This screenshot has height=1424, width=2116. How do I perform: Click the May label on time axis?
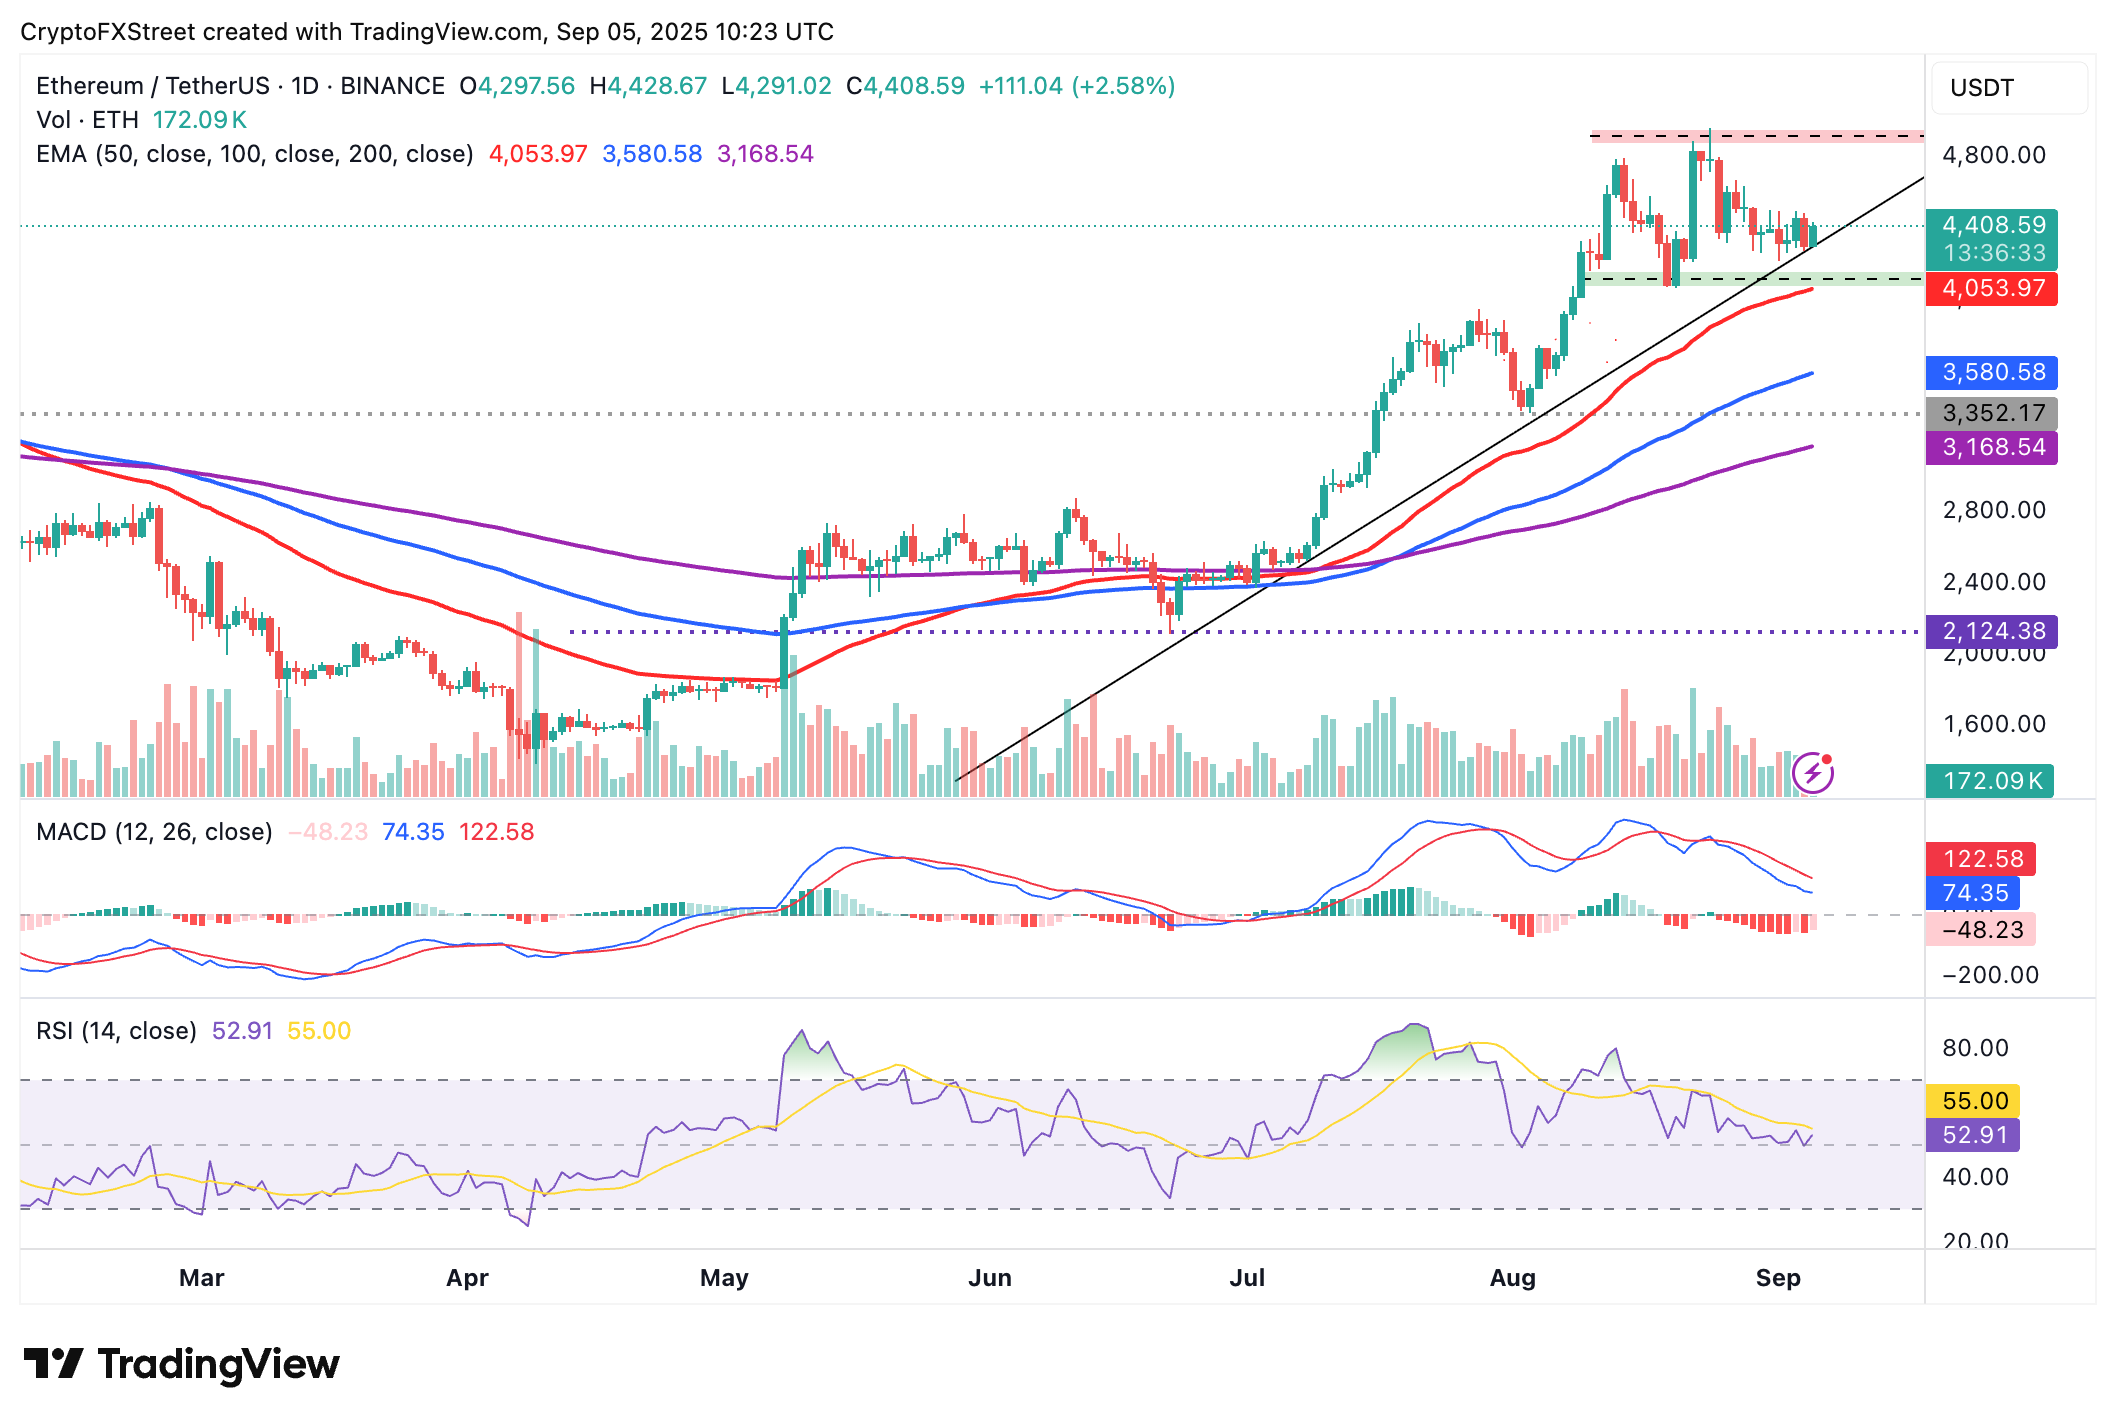pos(724,1278)
